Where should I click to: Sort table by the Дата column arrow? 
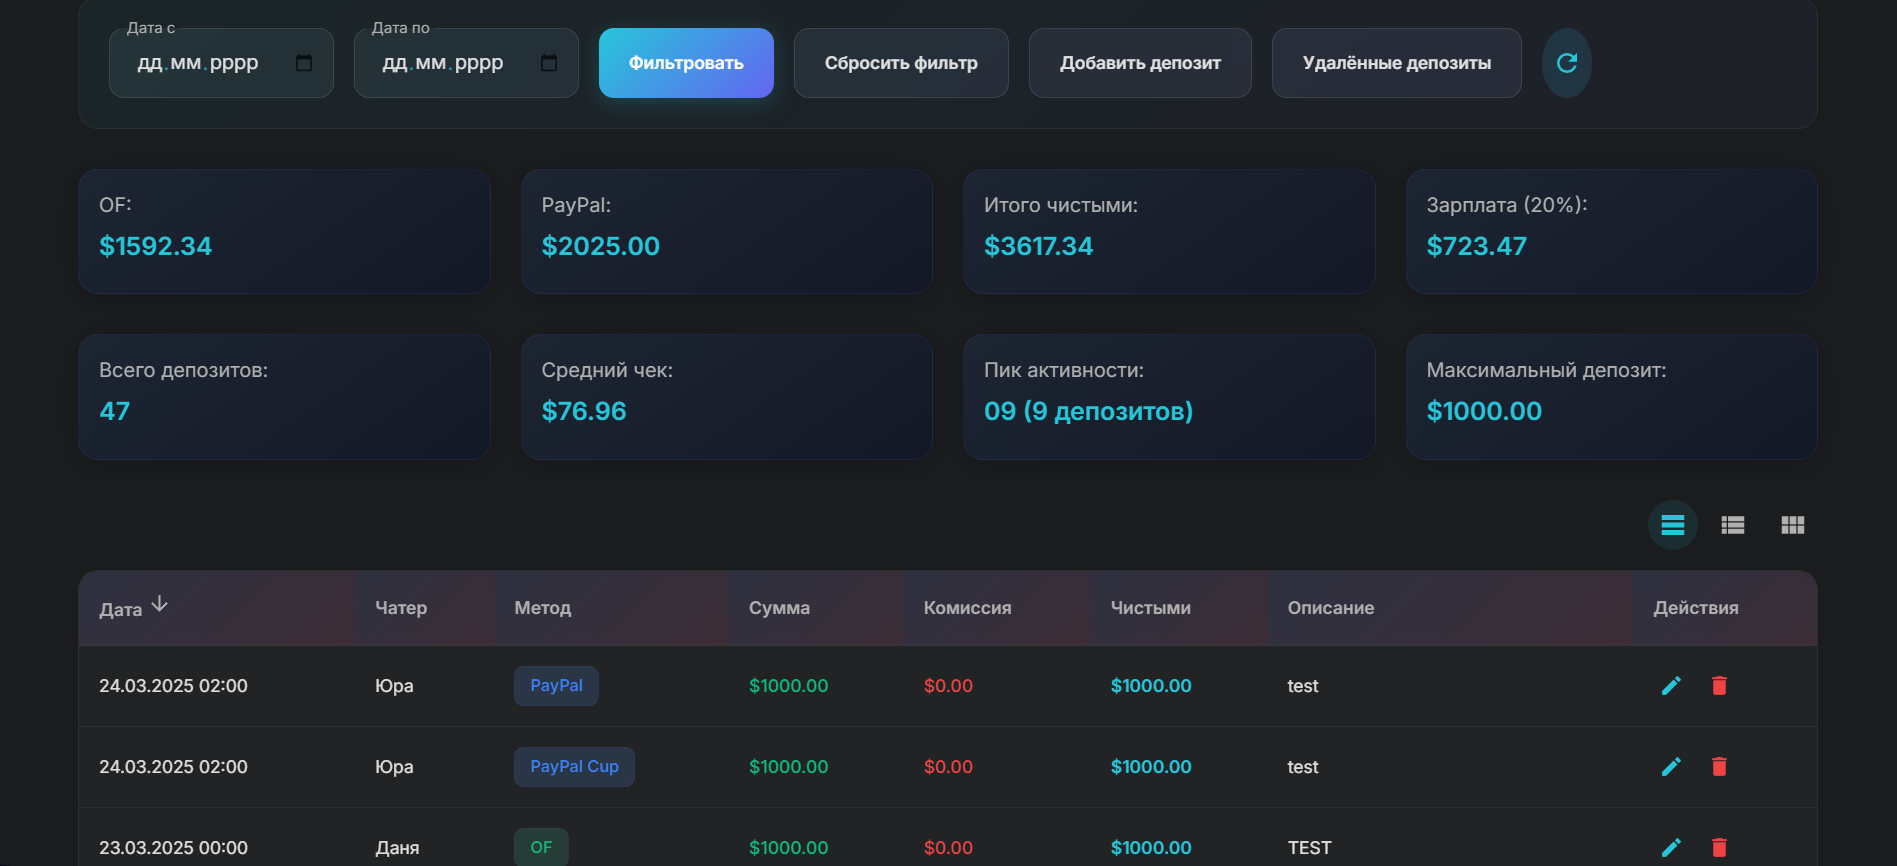(x=160, y=604)
